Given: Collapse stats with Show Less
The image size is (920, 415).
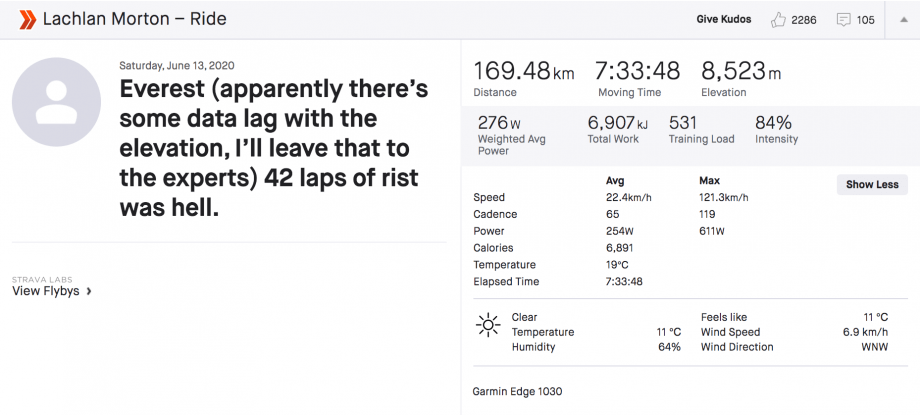Looking at the screenshot, I should click(x=872, y=184).
